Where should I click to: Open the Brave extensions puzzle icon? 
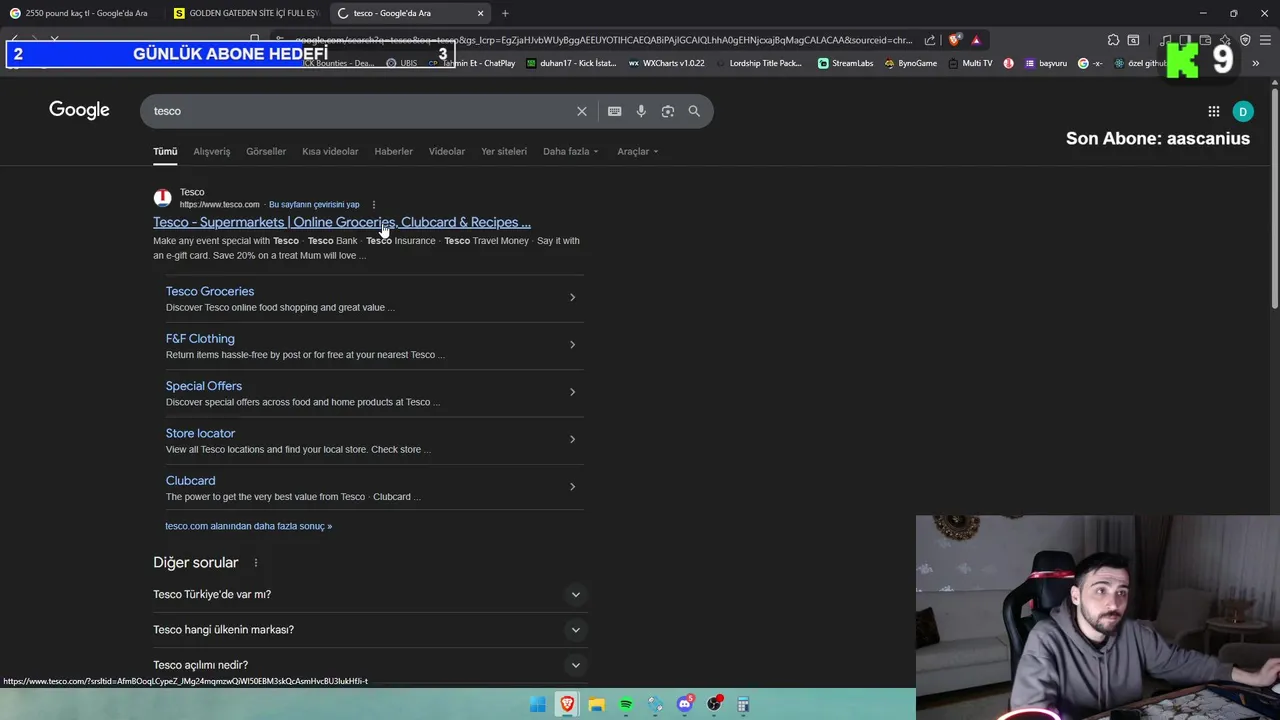point(1113,40)
